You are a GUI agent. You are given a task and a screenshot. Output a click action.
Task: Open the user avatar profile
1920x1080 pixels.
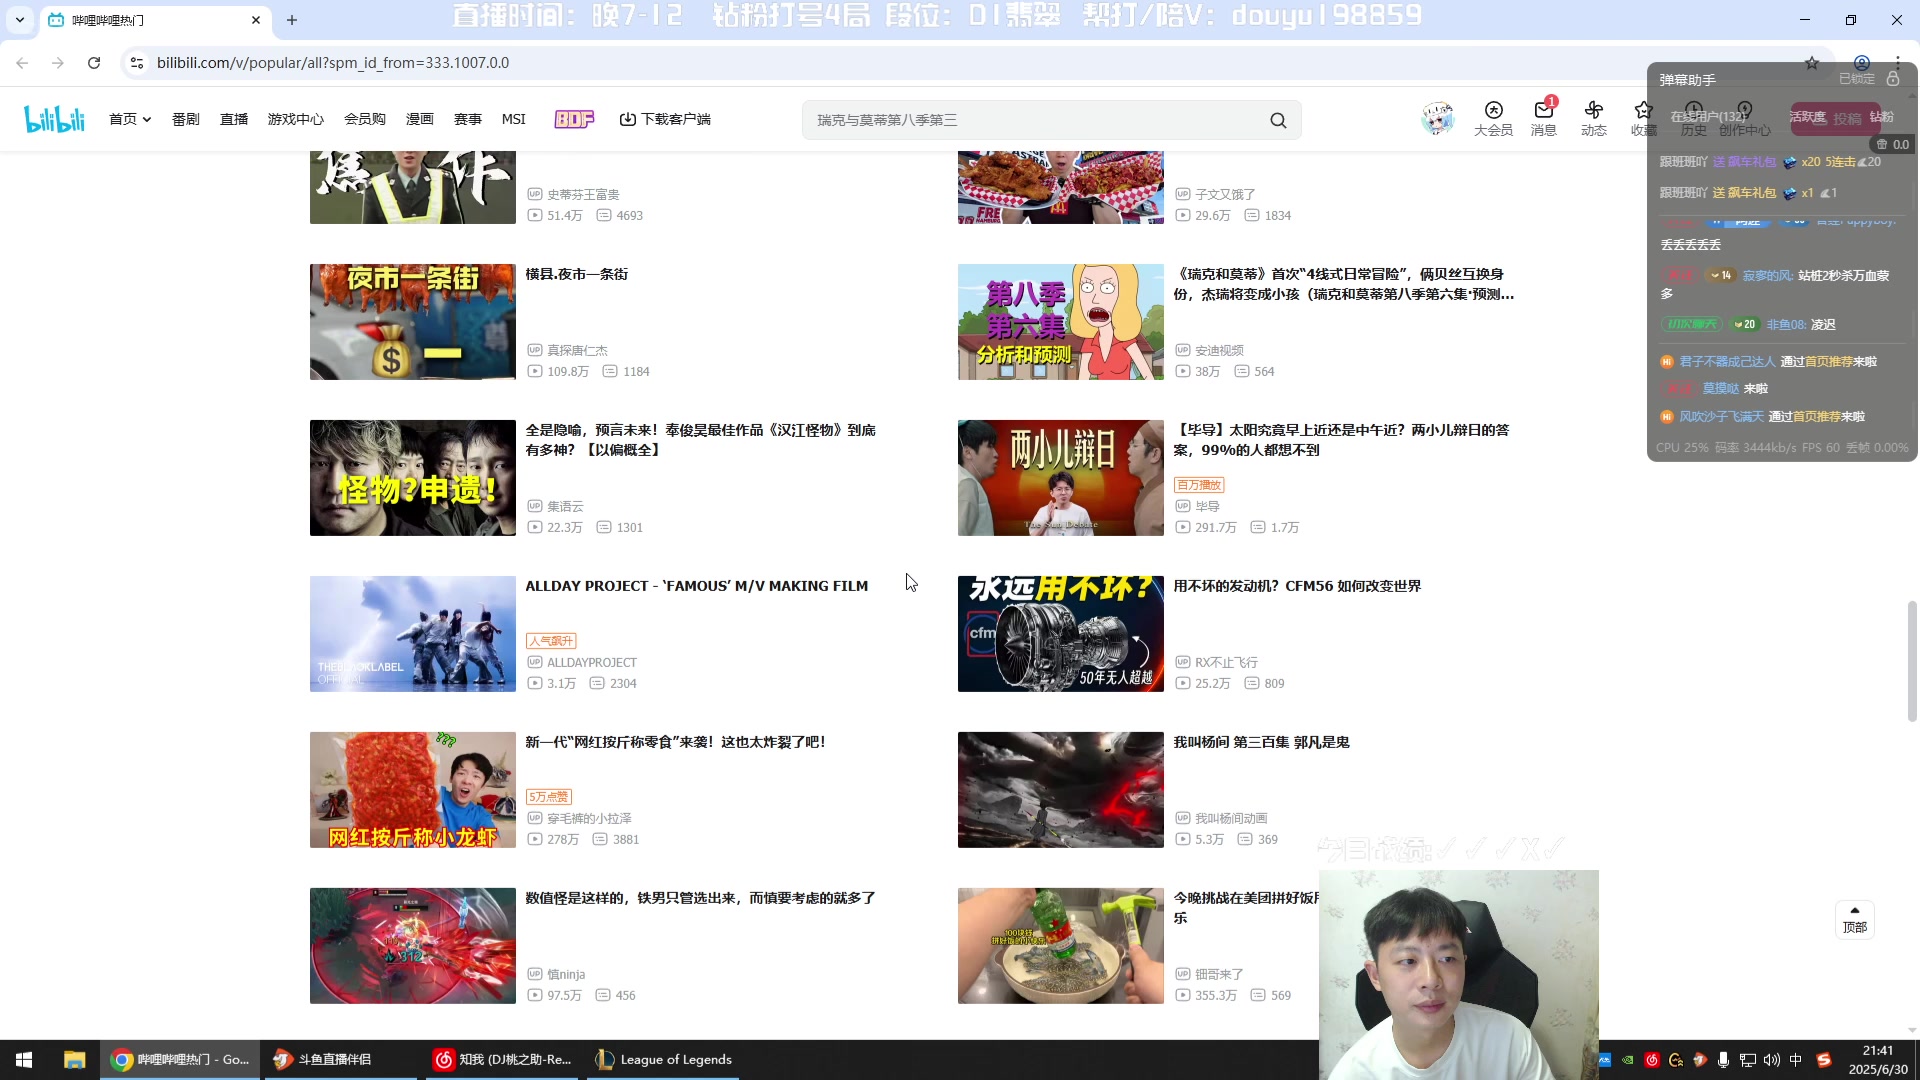[x=1437, y=119]
